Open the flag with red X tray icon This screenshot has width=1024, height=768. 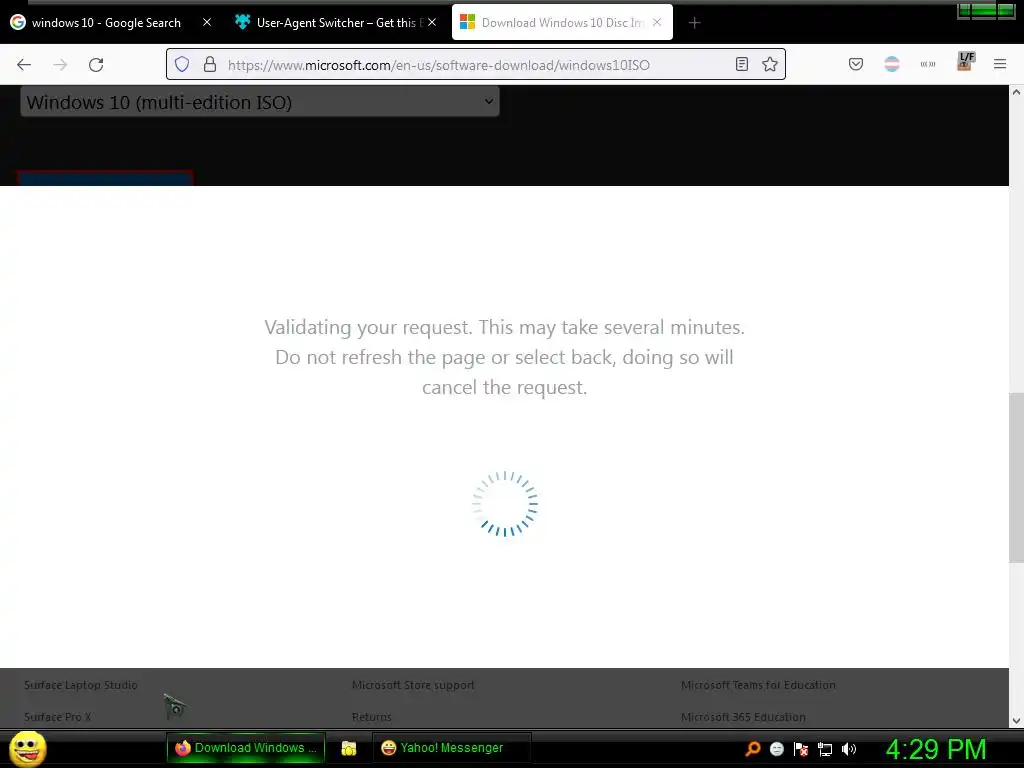pos(801,749)
